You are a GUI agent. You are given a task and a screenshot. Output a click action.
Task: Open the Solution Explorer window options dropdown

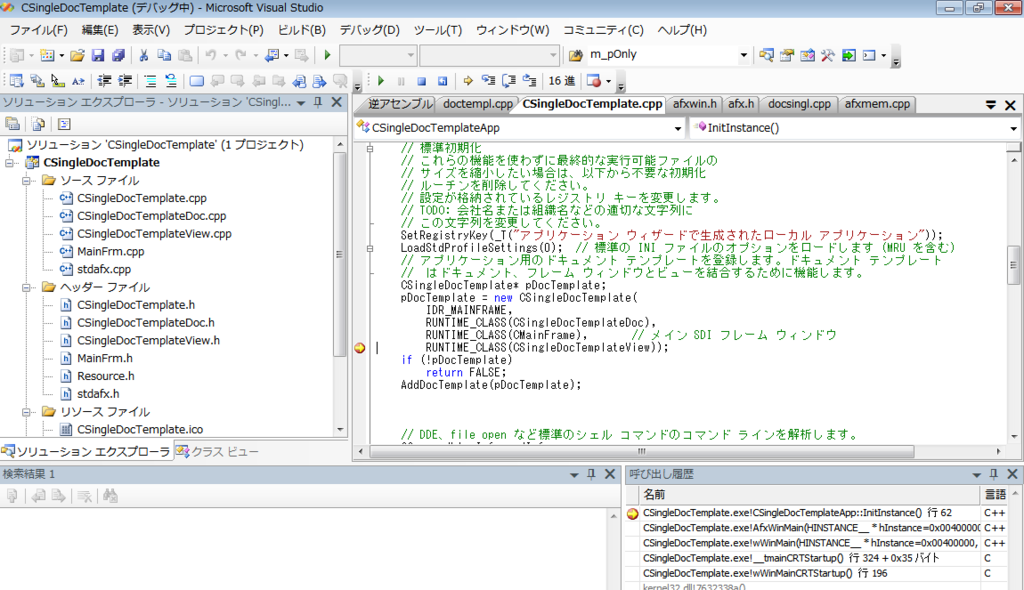[x=301, y=103]
